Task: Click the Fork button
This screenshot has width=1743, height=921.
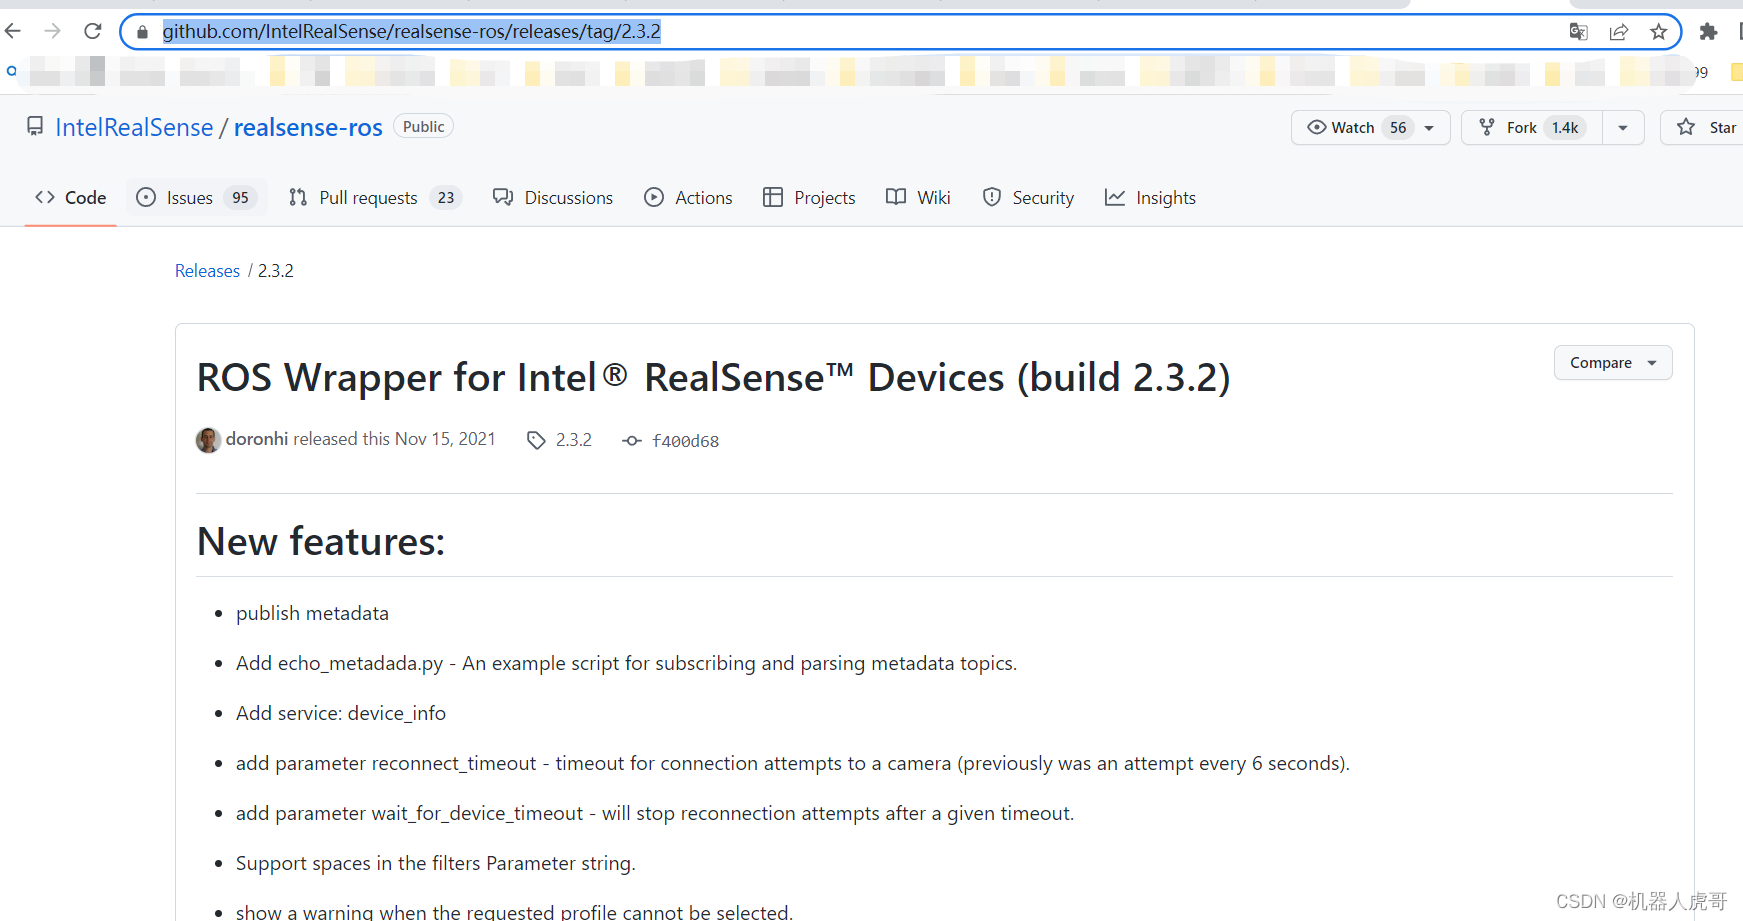Action: 1532,127
